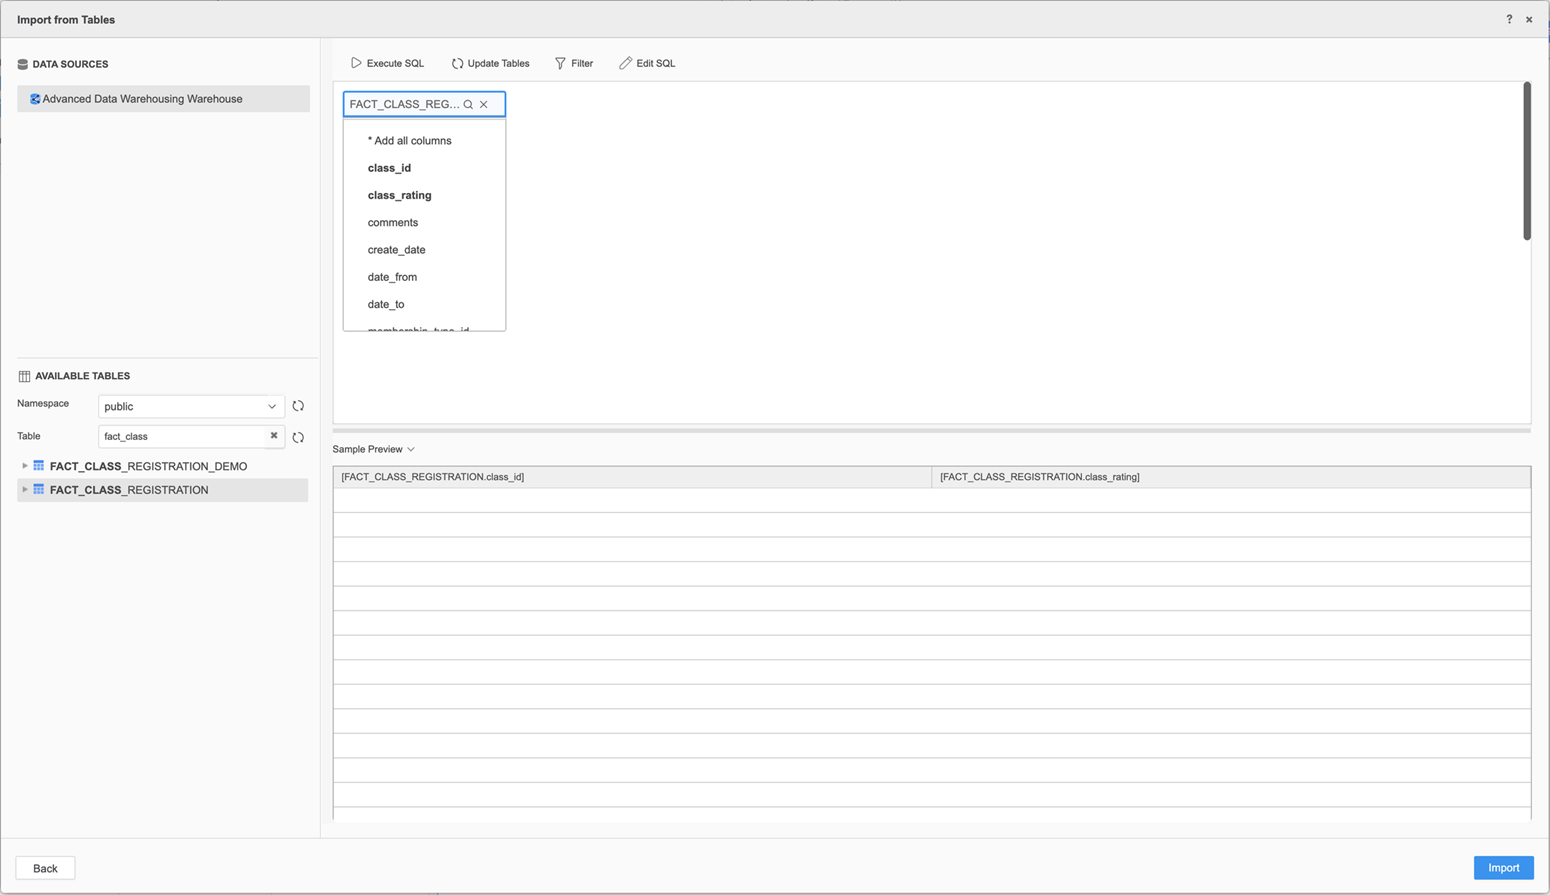The image size is (1550, 895).
Task: Click the table icon beside FACT_CLASS_REGISTRATION
Action: 38,490
